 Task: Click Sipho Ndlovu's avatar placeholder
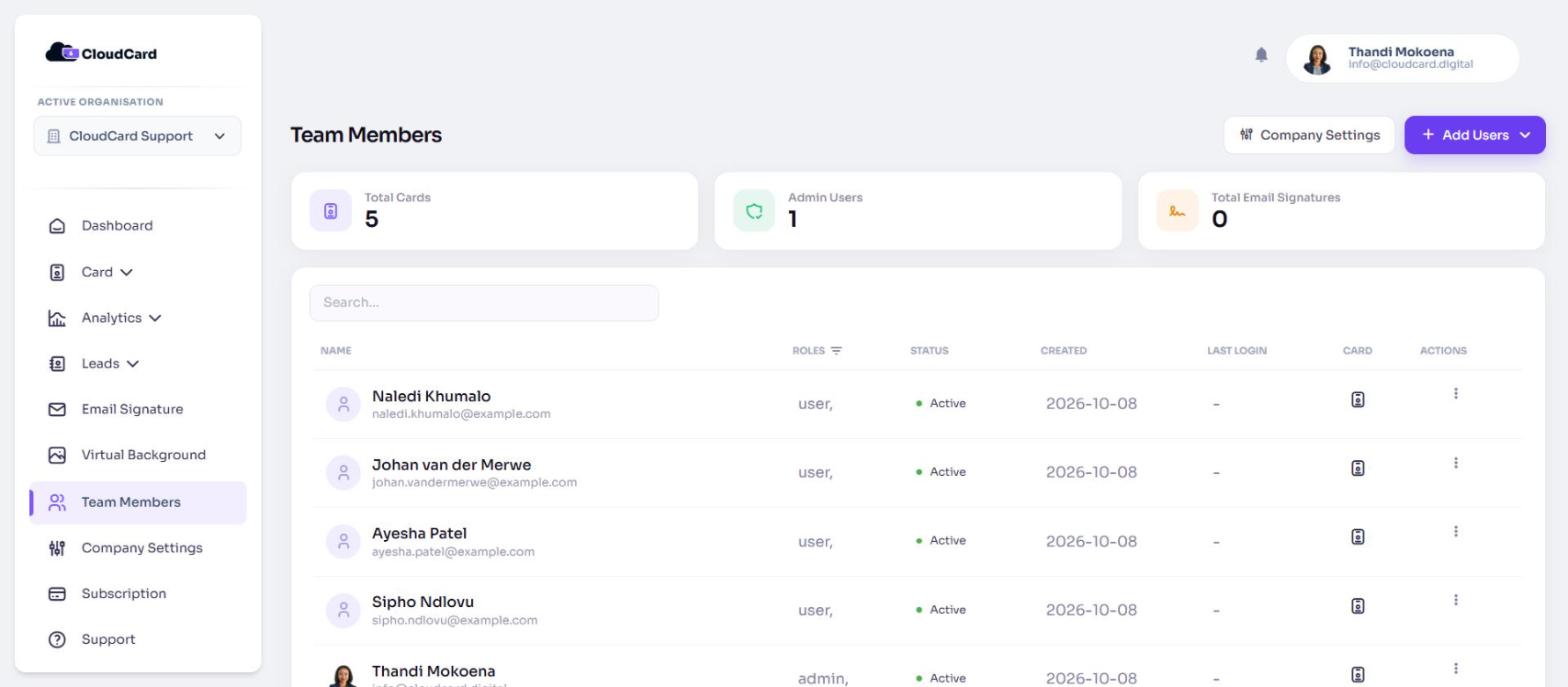pyautogui.click(x=343, y=610)
